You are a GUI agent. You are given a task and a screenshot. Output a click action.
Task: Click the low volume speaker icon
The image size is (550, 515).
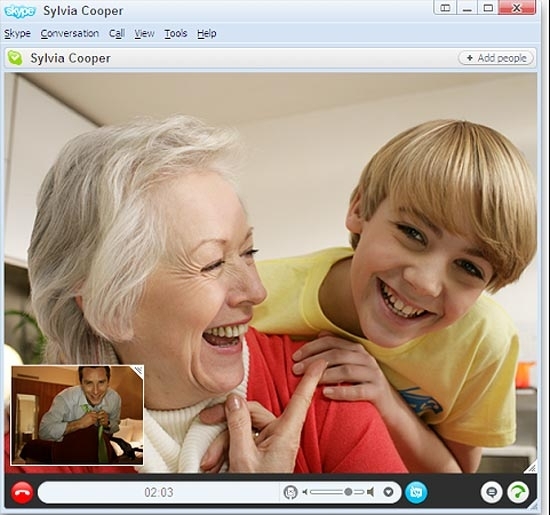pyautogui.click(x=305, y=492)
